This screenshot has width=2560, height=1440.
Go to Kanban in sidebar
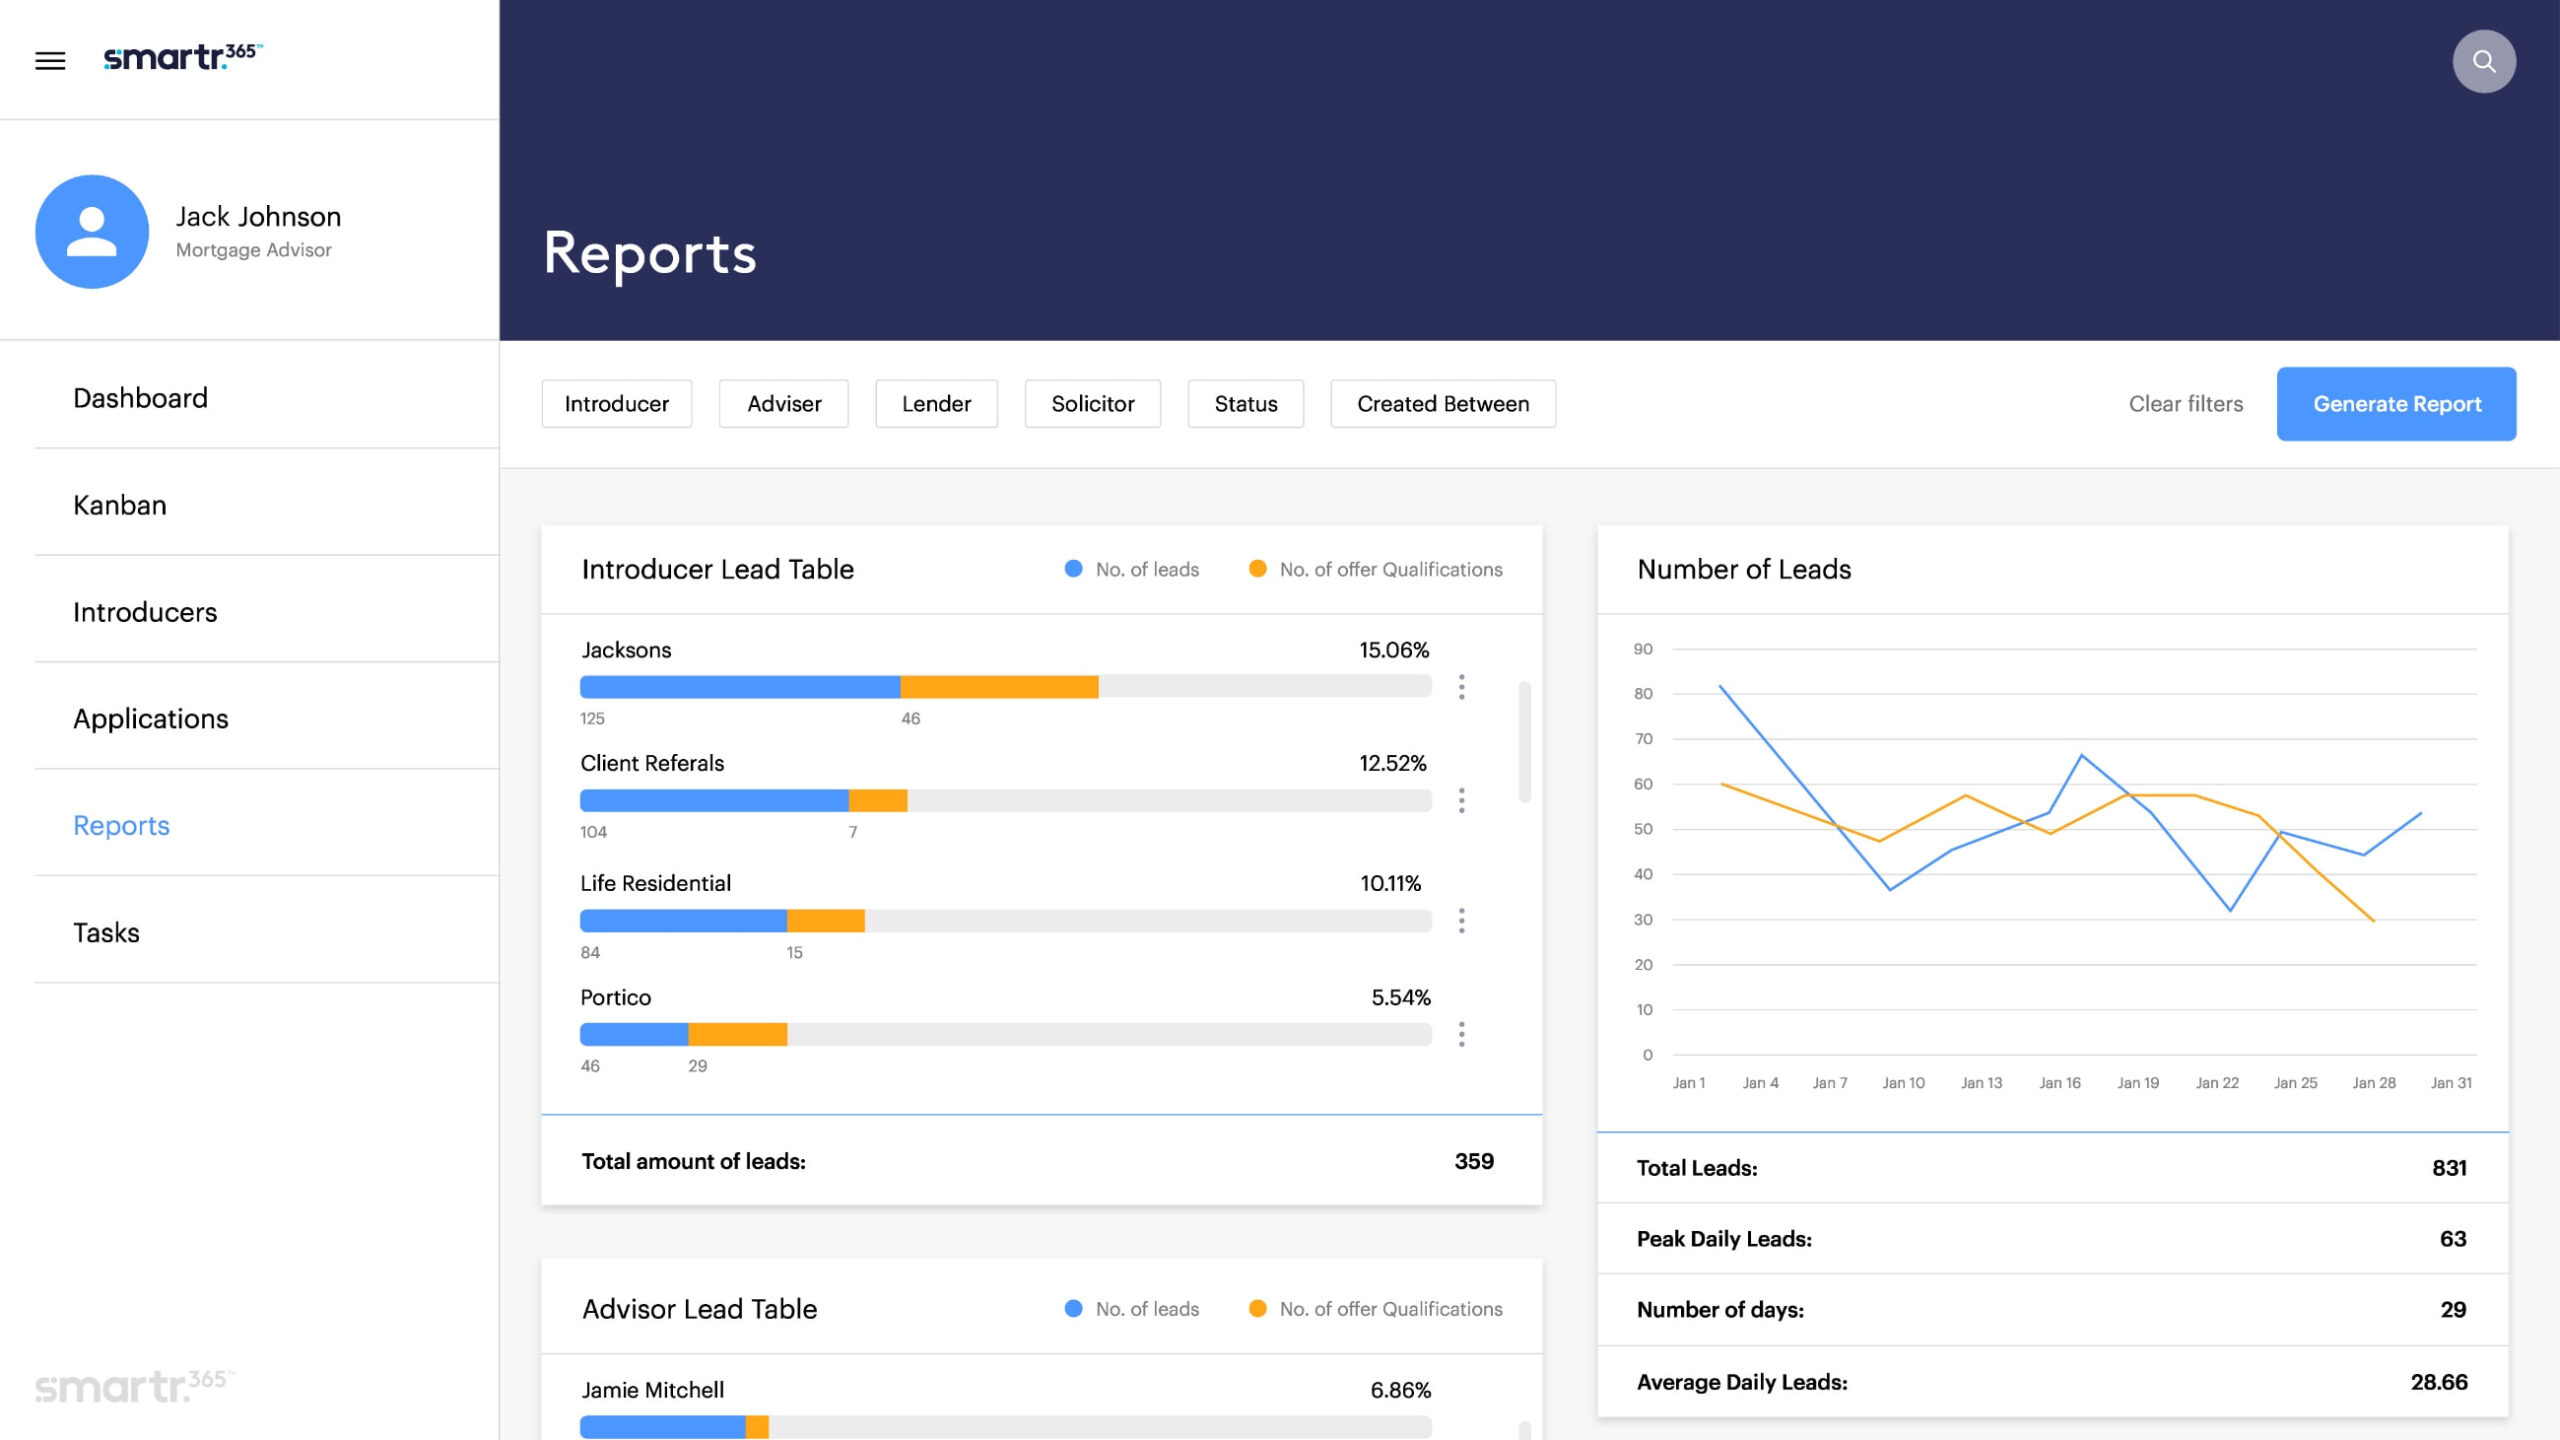(x=120, y=505)
